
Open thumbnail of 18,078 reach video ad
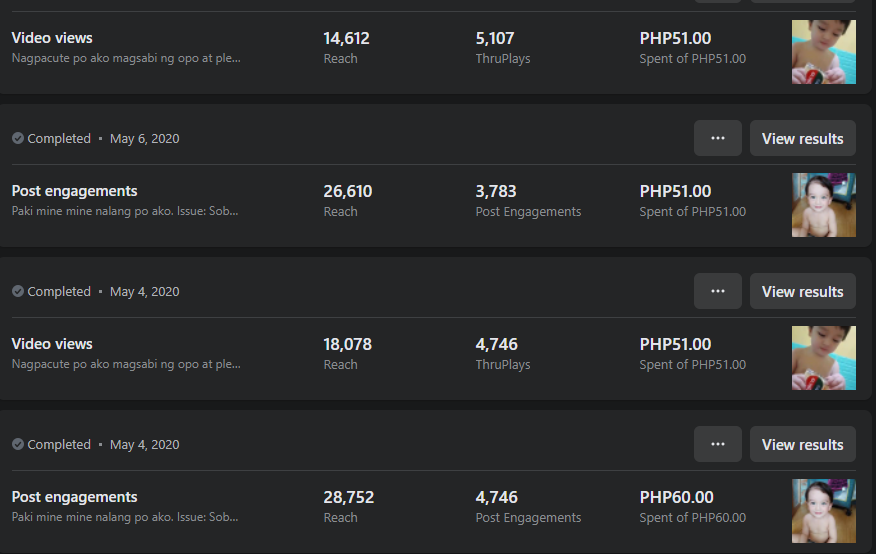click(823, 357)
